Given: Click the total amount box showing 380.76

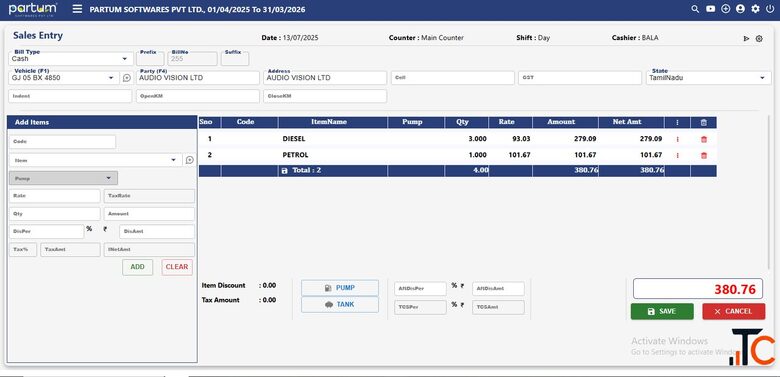Looking at the screenshot, I should point(698,289).
